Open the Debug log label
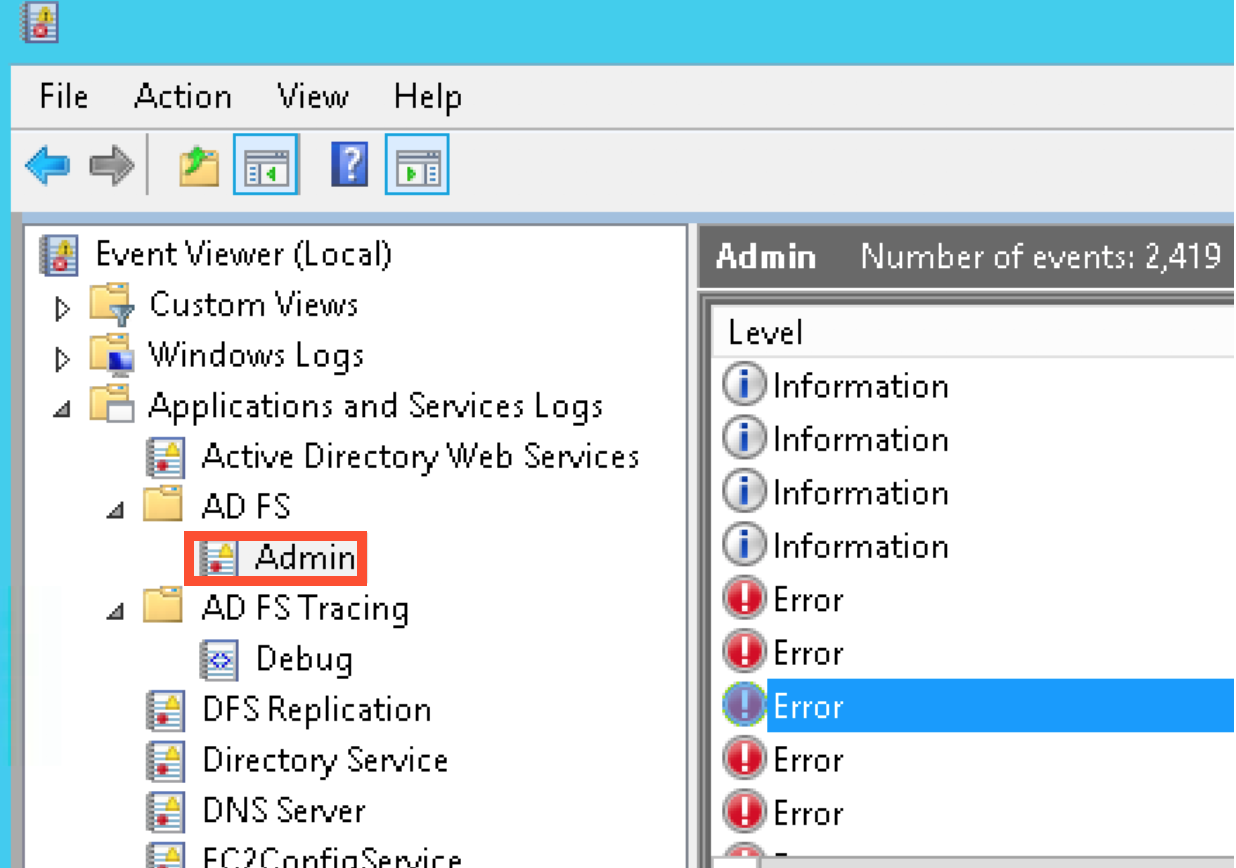This screenshot has height=868, width=1236. [304, 660]
